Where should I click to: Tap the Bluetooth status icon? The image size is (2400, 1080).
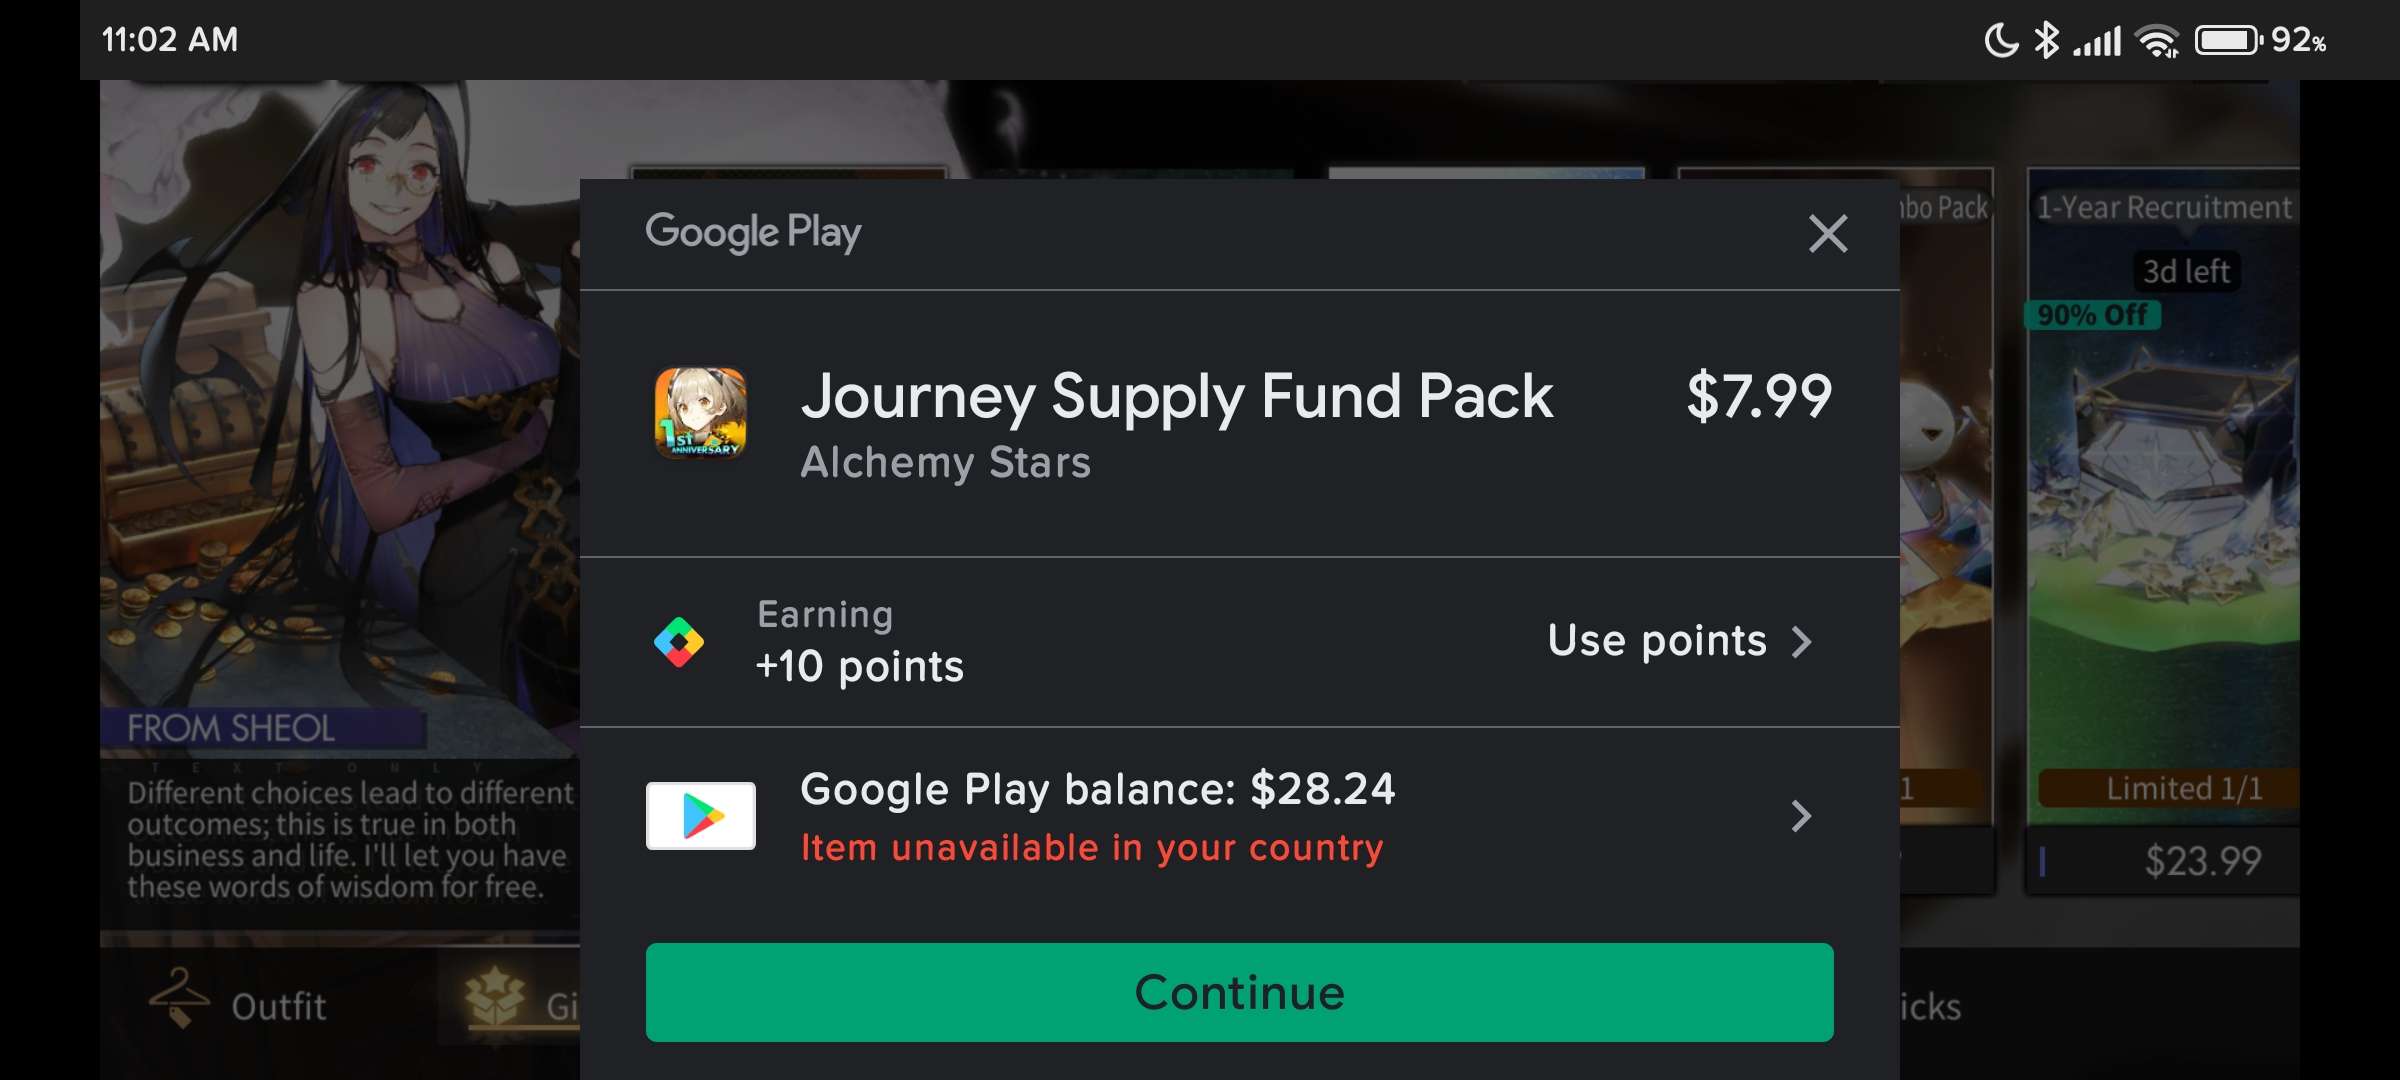[x=2047, y=40]
